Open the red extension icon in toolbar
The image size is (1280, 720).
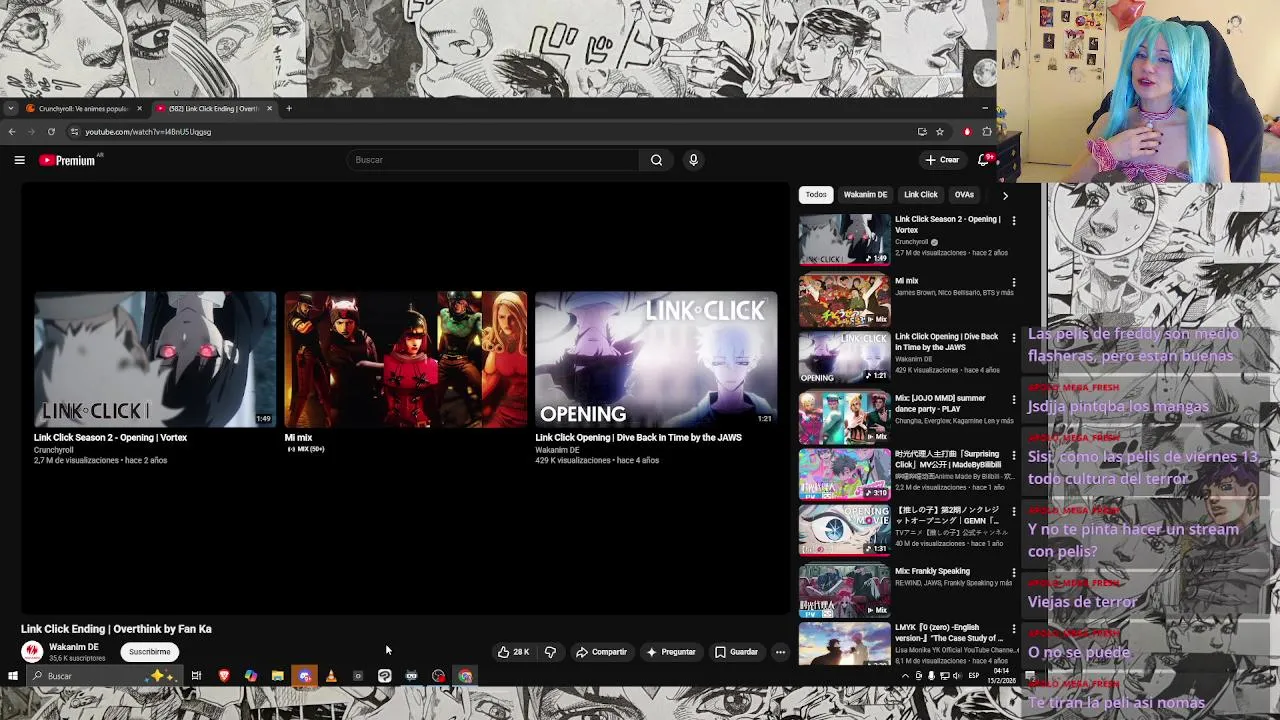pos(967,131)
